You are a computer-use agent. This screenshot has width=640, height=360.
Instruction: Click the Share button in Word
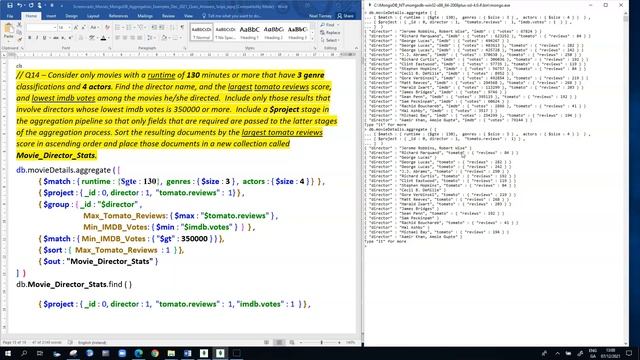pos(345,16)
